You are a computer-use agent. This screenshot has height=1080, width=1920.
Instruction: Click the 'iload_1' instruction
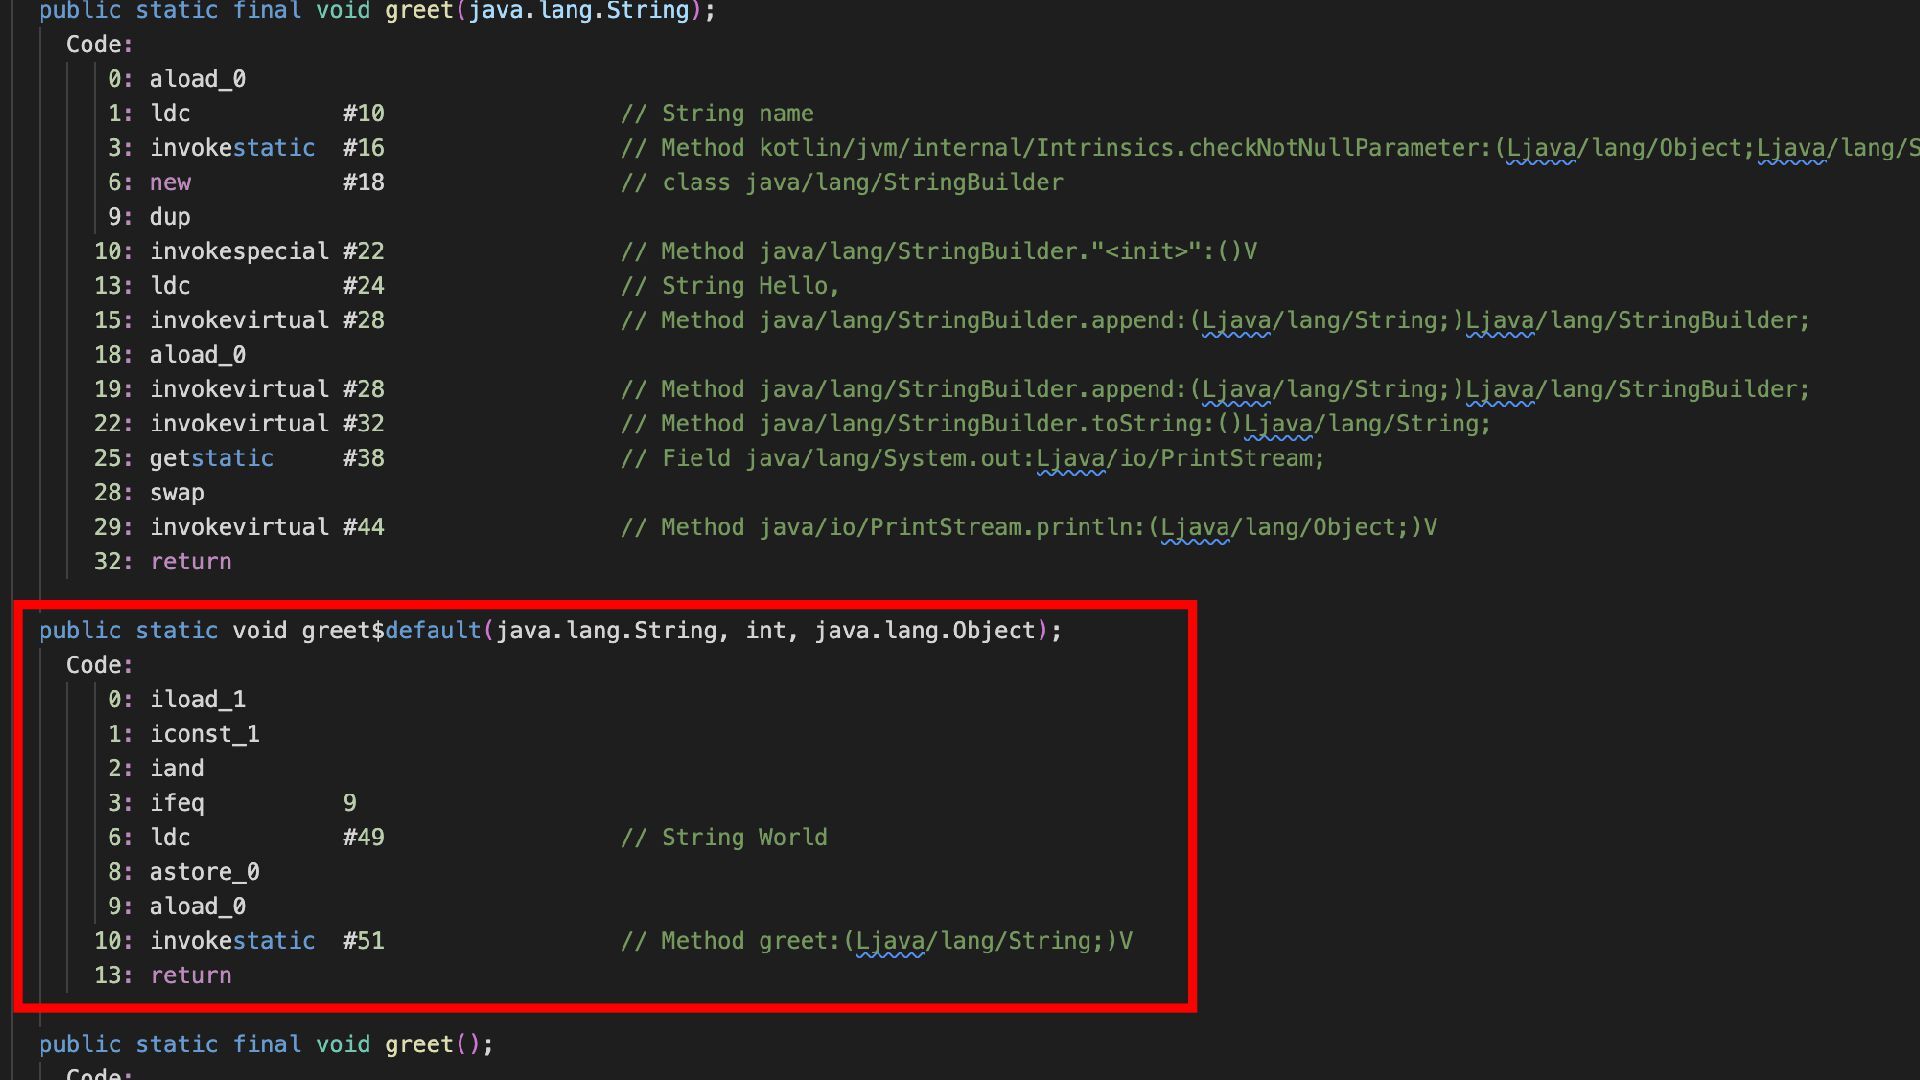[197, 699]
